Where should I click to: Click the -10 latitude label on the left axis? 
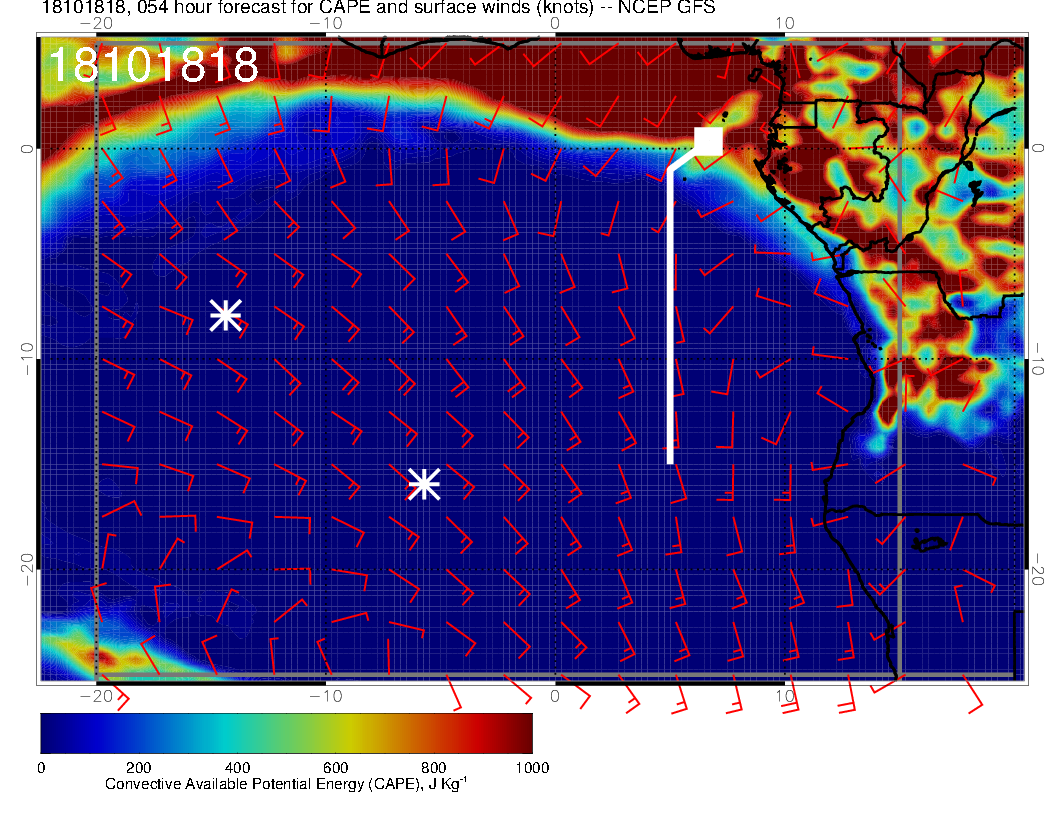[x=26, y=357]
